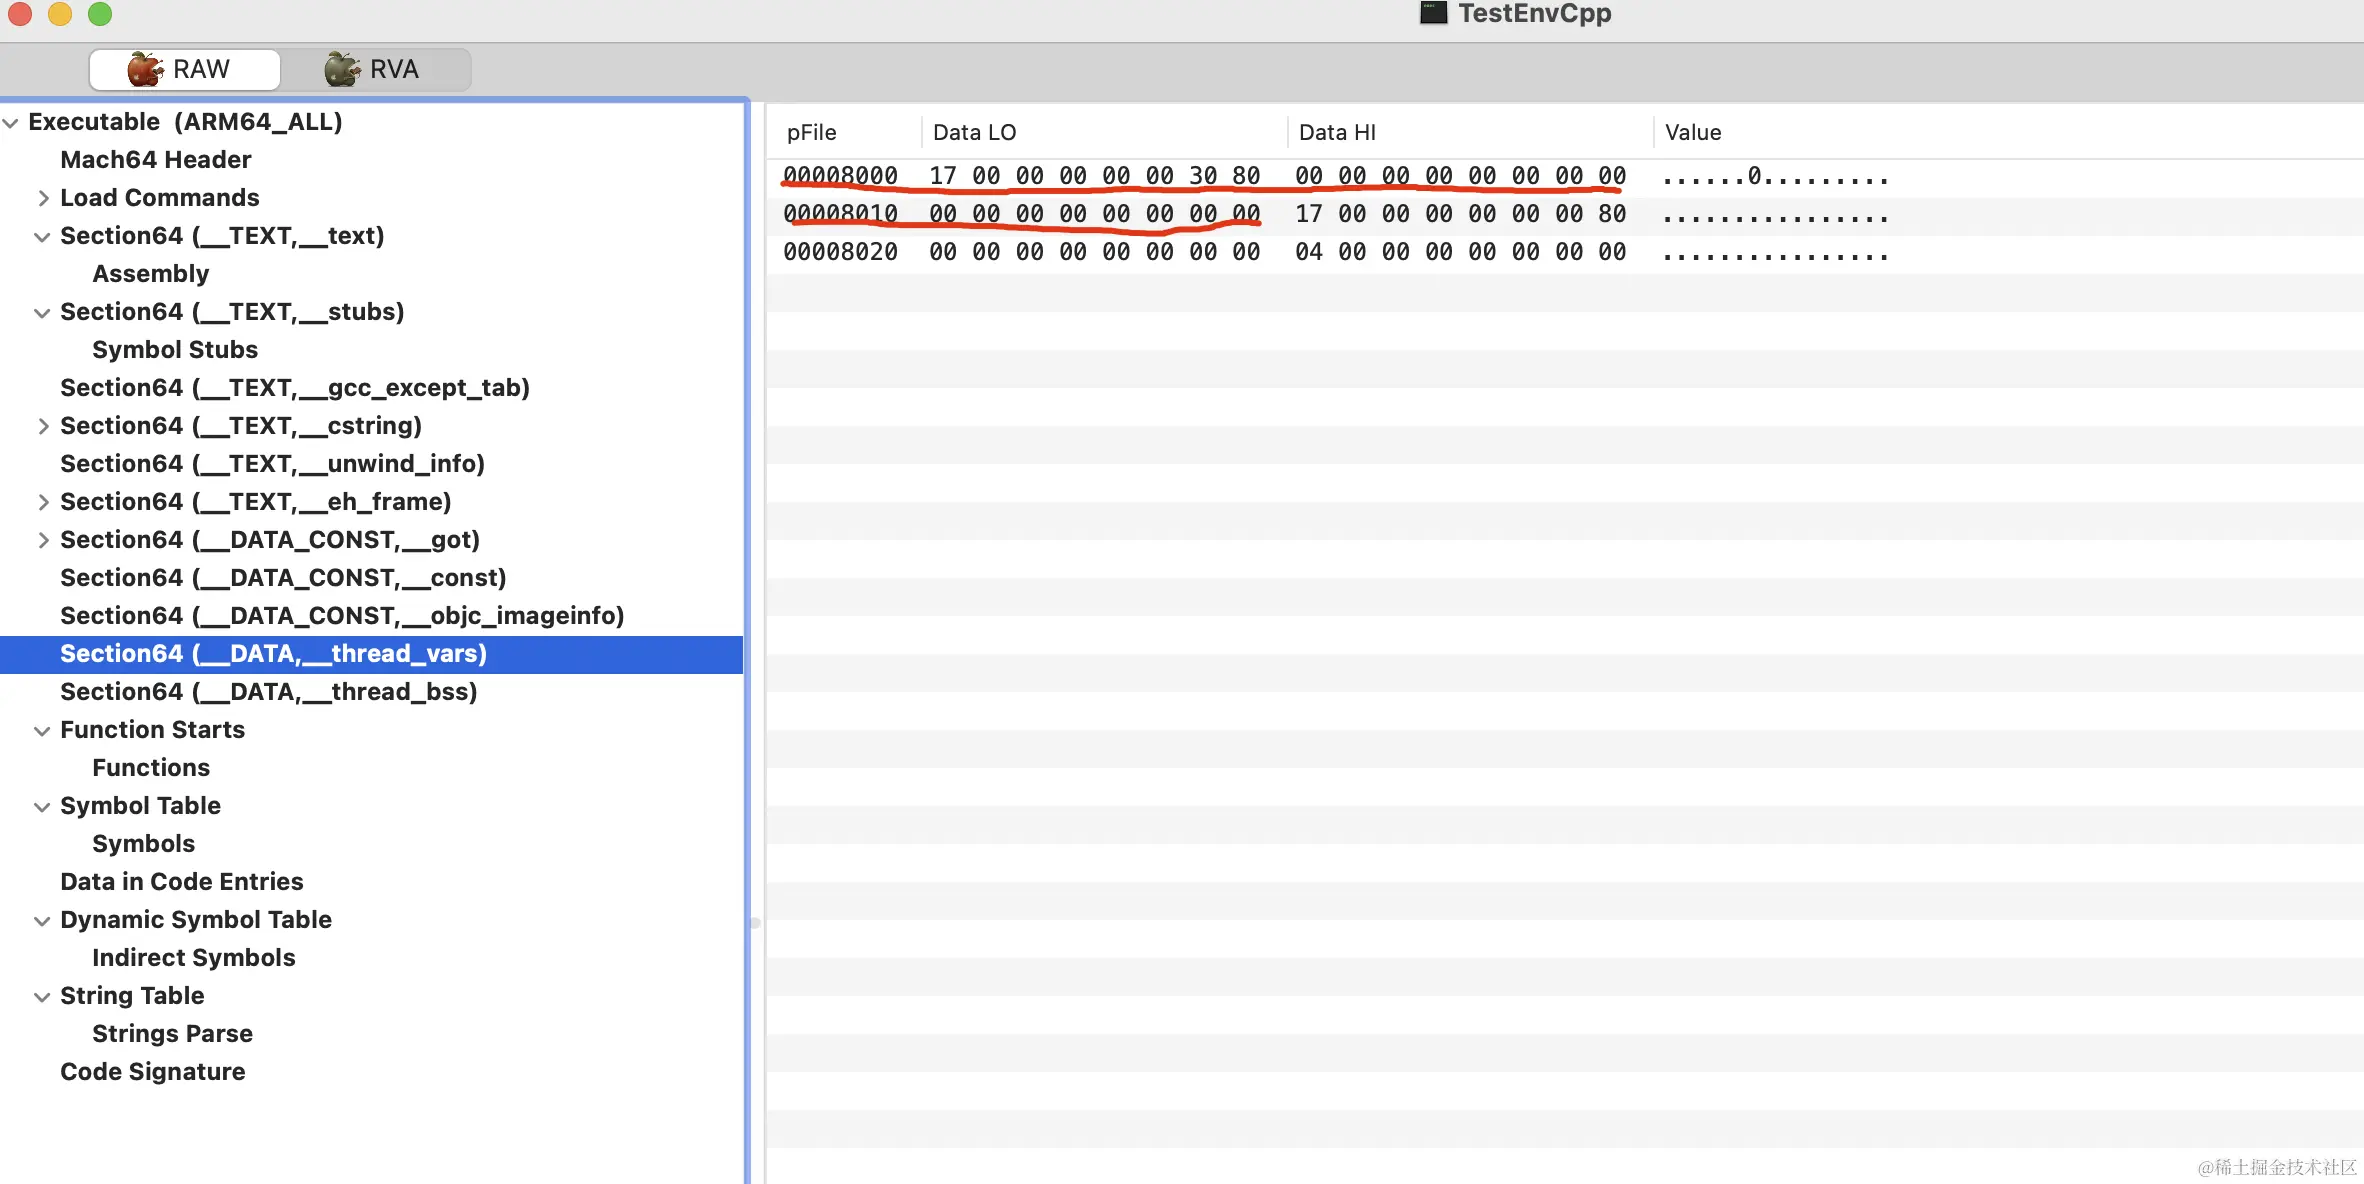Collapse the Symbol Table node
The width and height of the screenshot is (2364, 1184).
(x=42, y=807)
